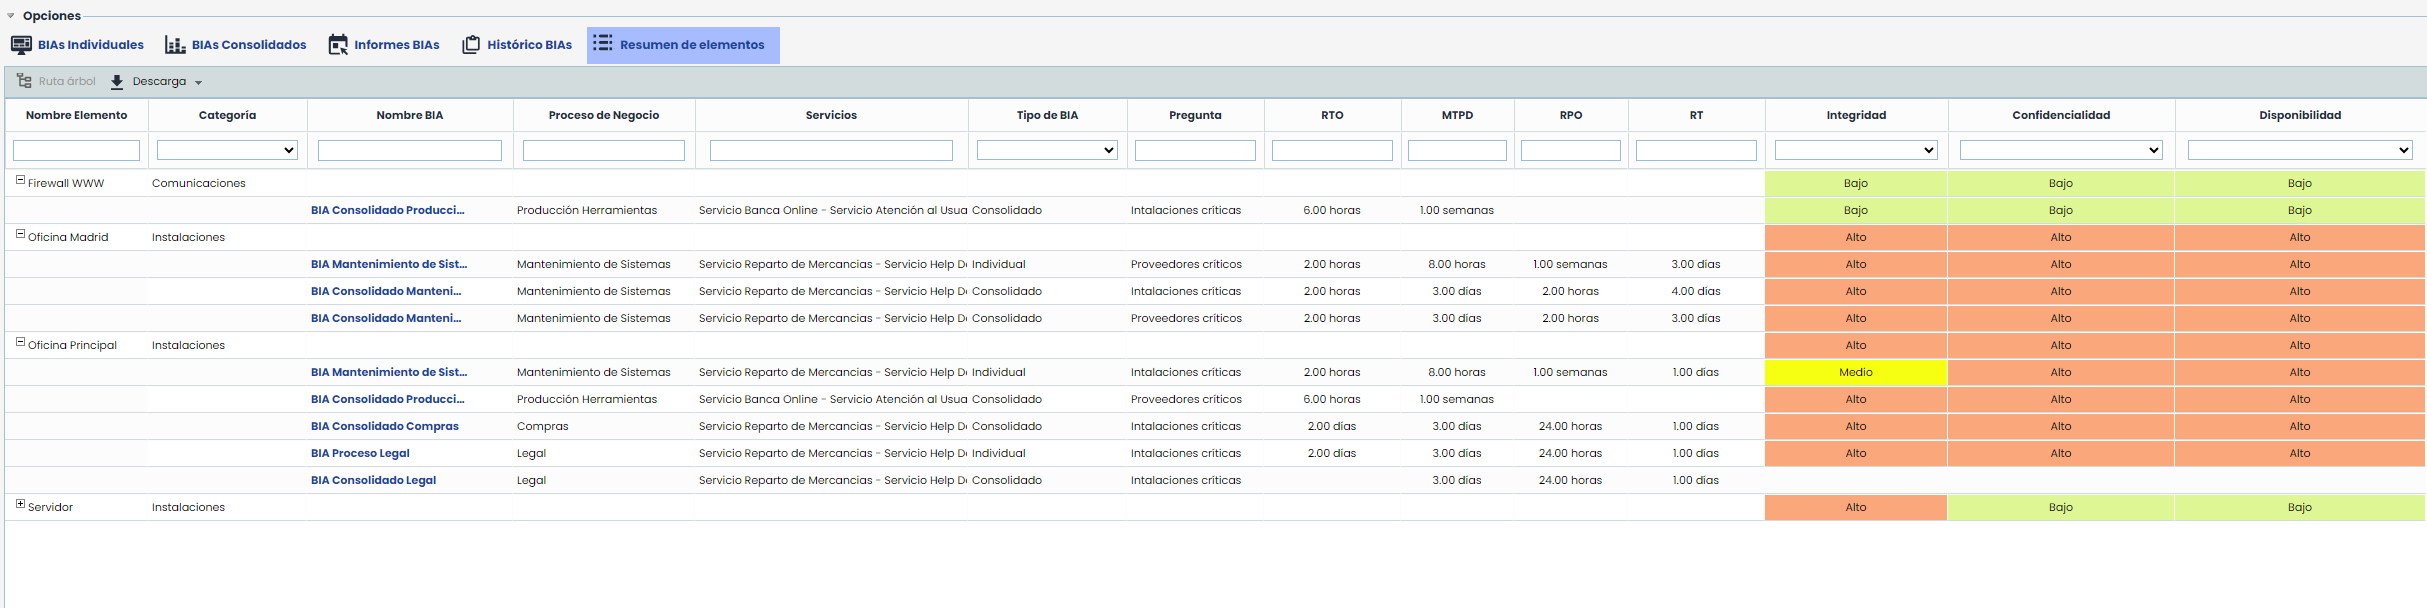
Task: Collapse the Opciones panel triangle
Action: pos(11,16)
